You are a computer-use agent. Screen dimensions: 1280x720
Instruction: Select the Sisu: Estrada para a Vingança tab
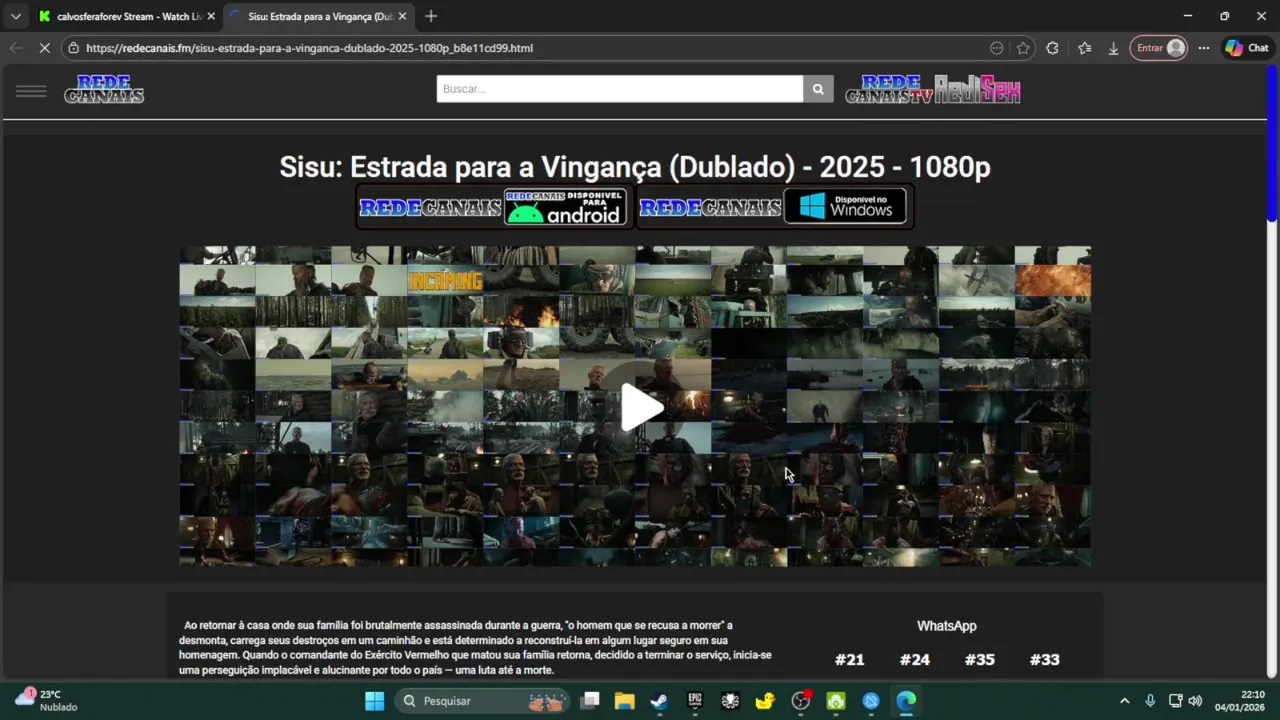coord(318,16)
